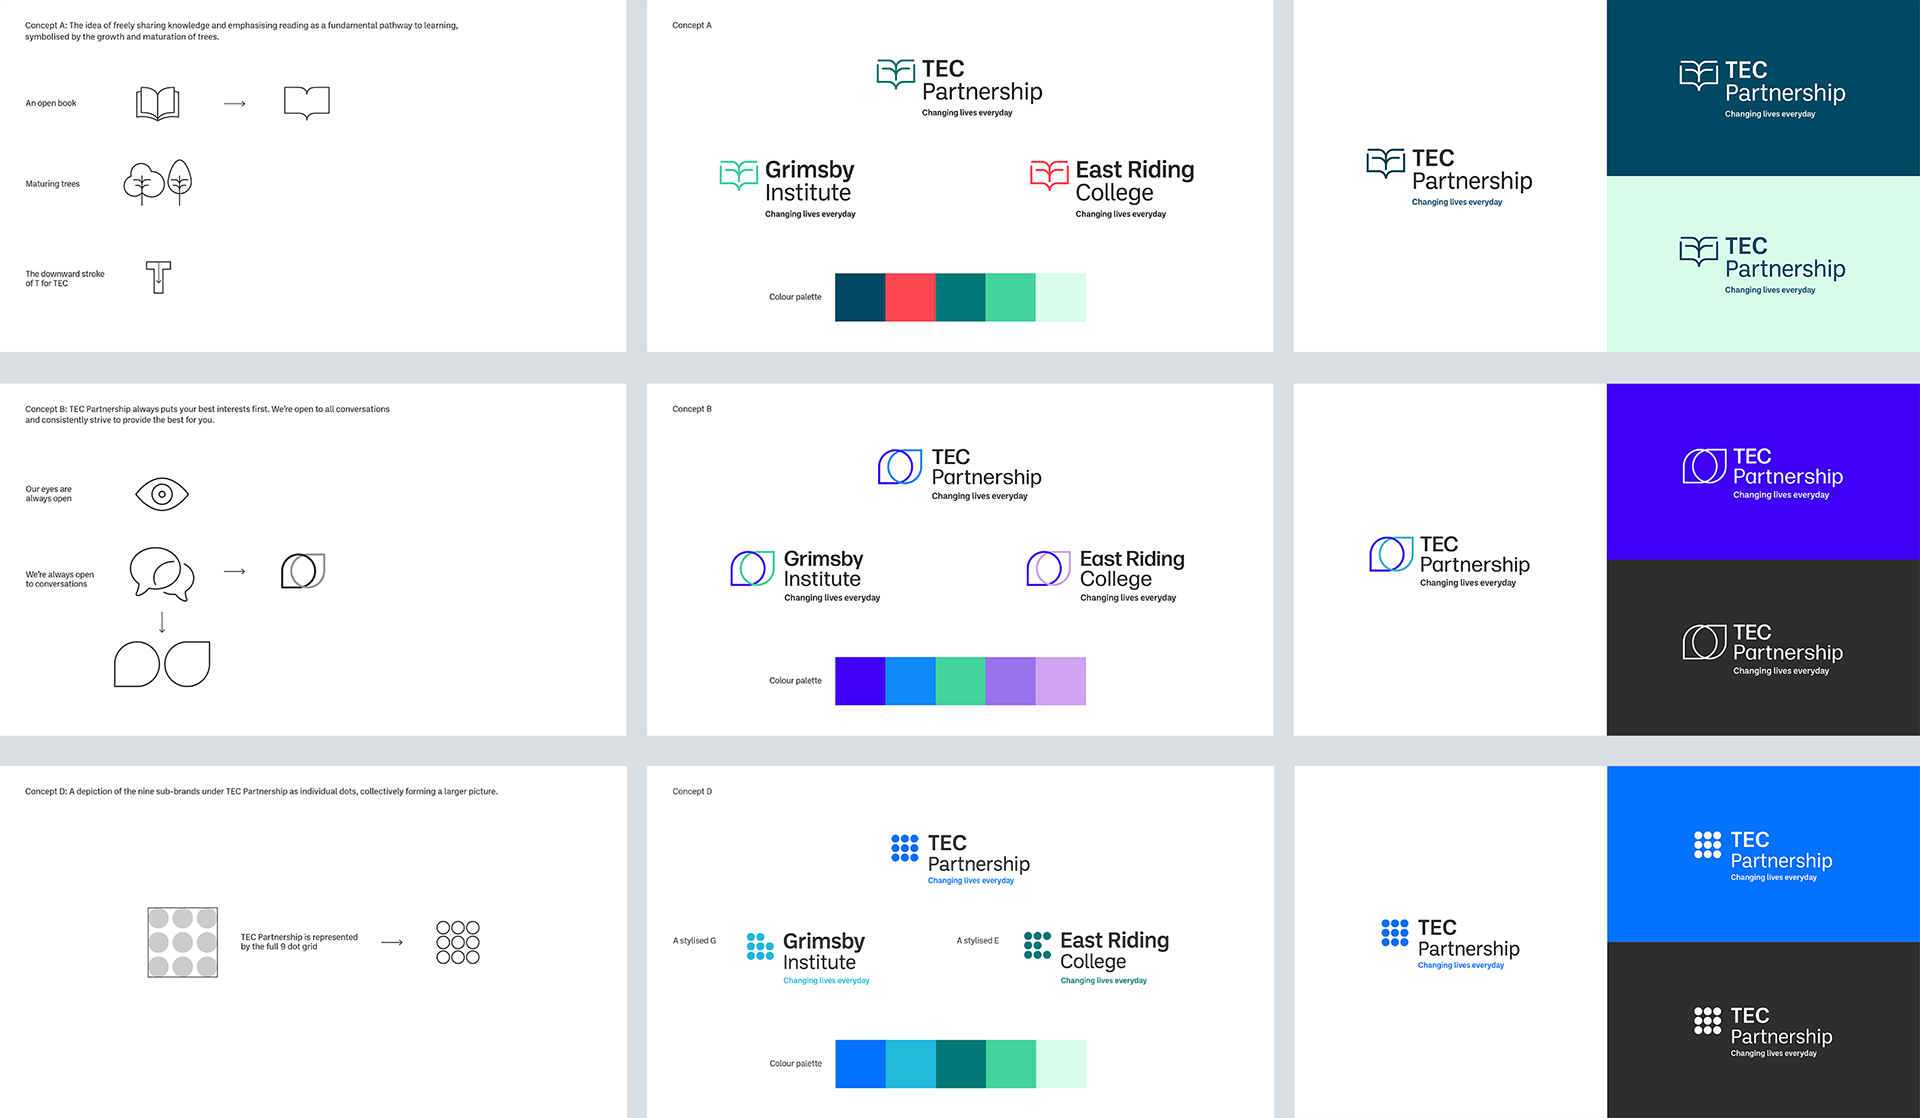Click the bright blue TEC Partnership panel
The height and width of the screenshot is (1118, 1920).
click(1762, 854)
